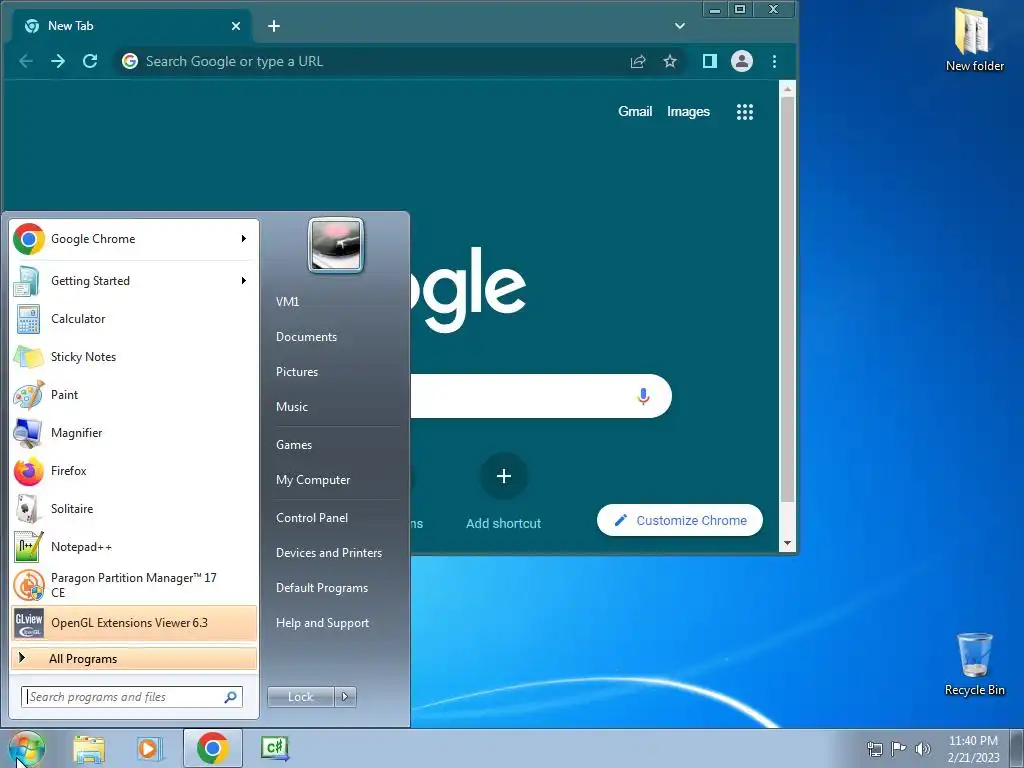Launch Getting Started from Start menu
Image resolution: width=1024 pixels, height=768 pixels.
click(x=134, y=281)
